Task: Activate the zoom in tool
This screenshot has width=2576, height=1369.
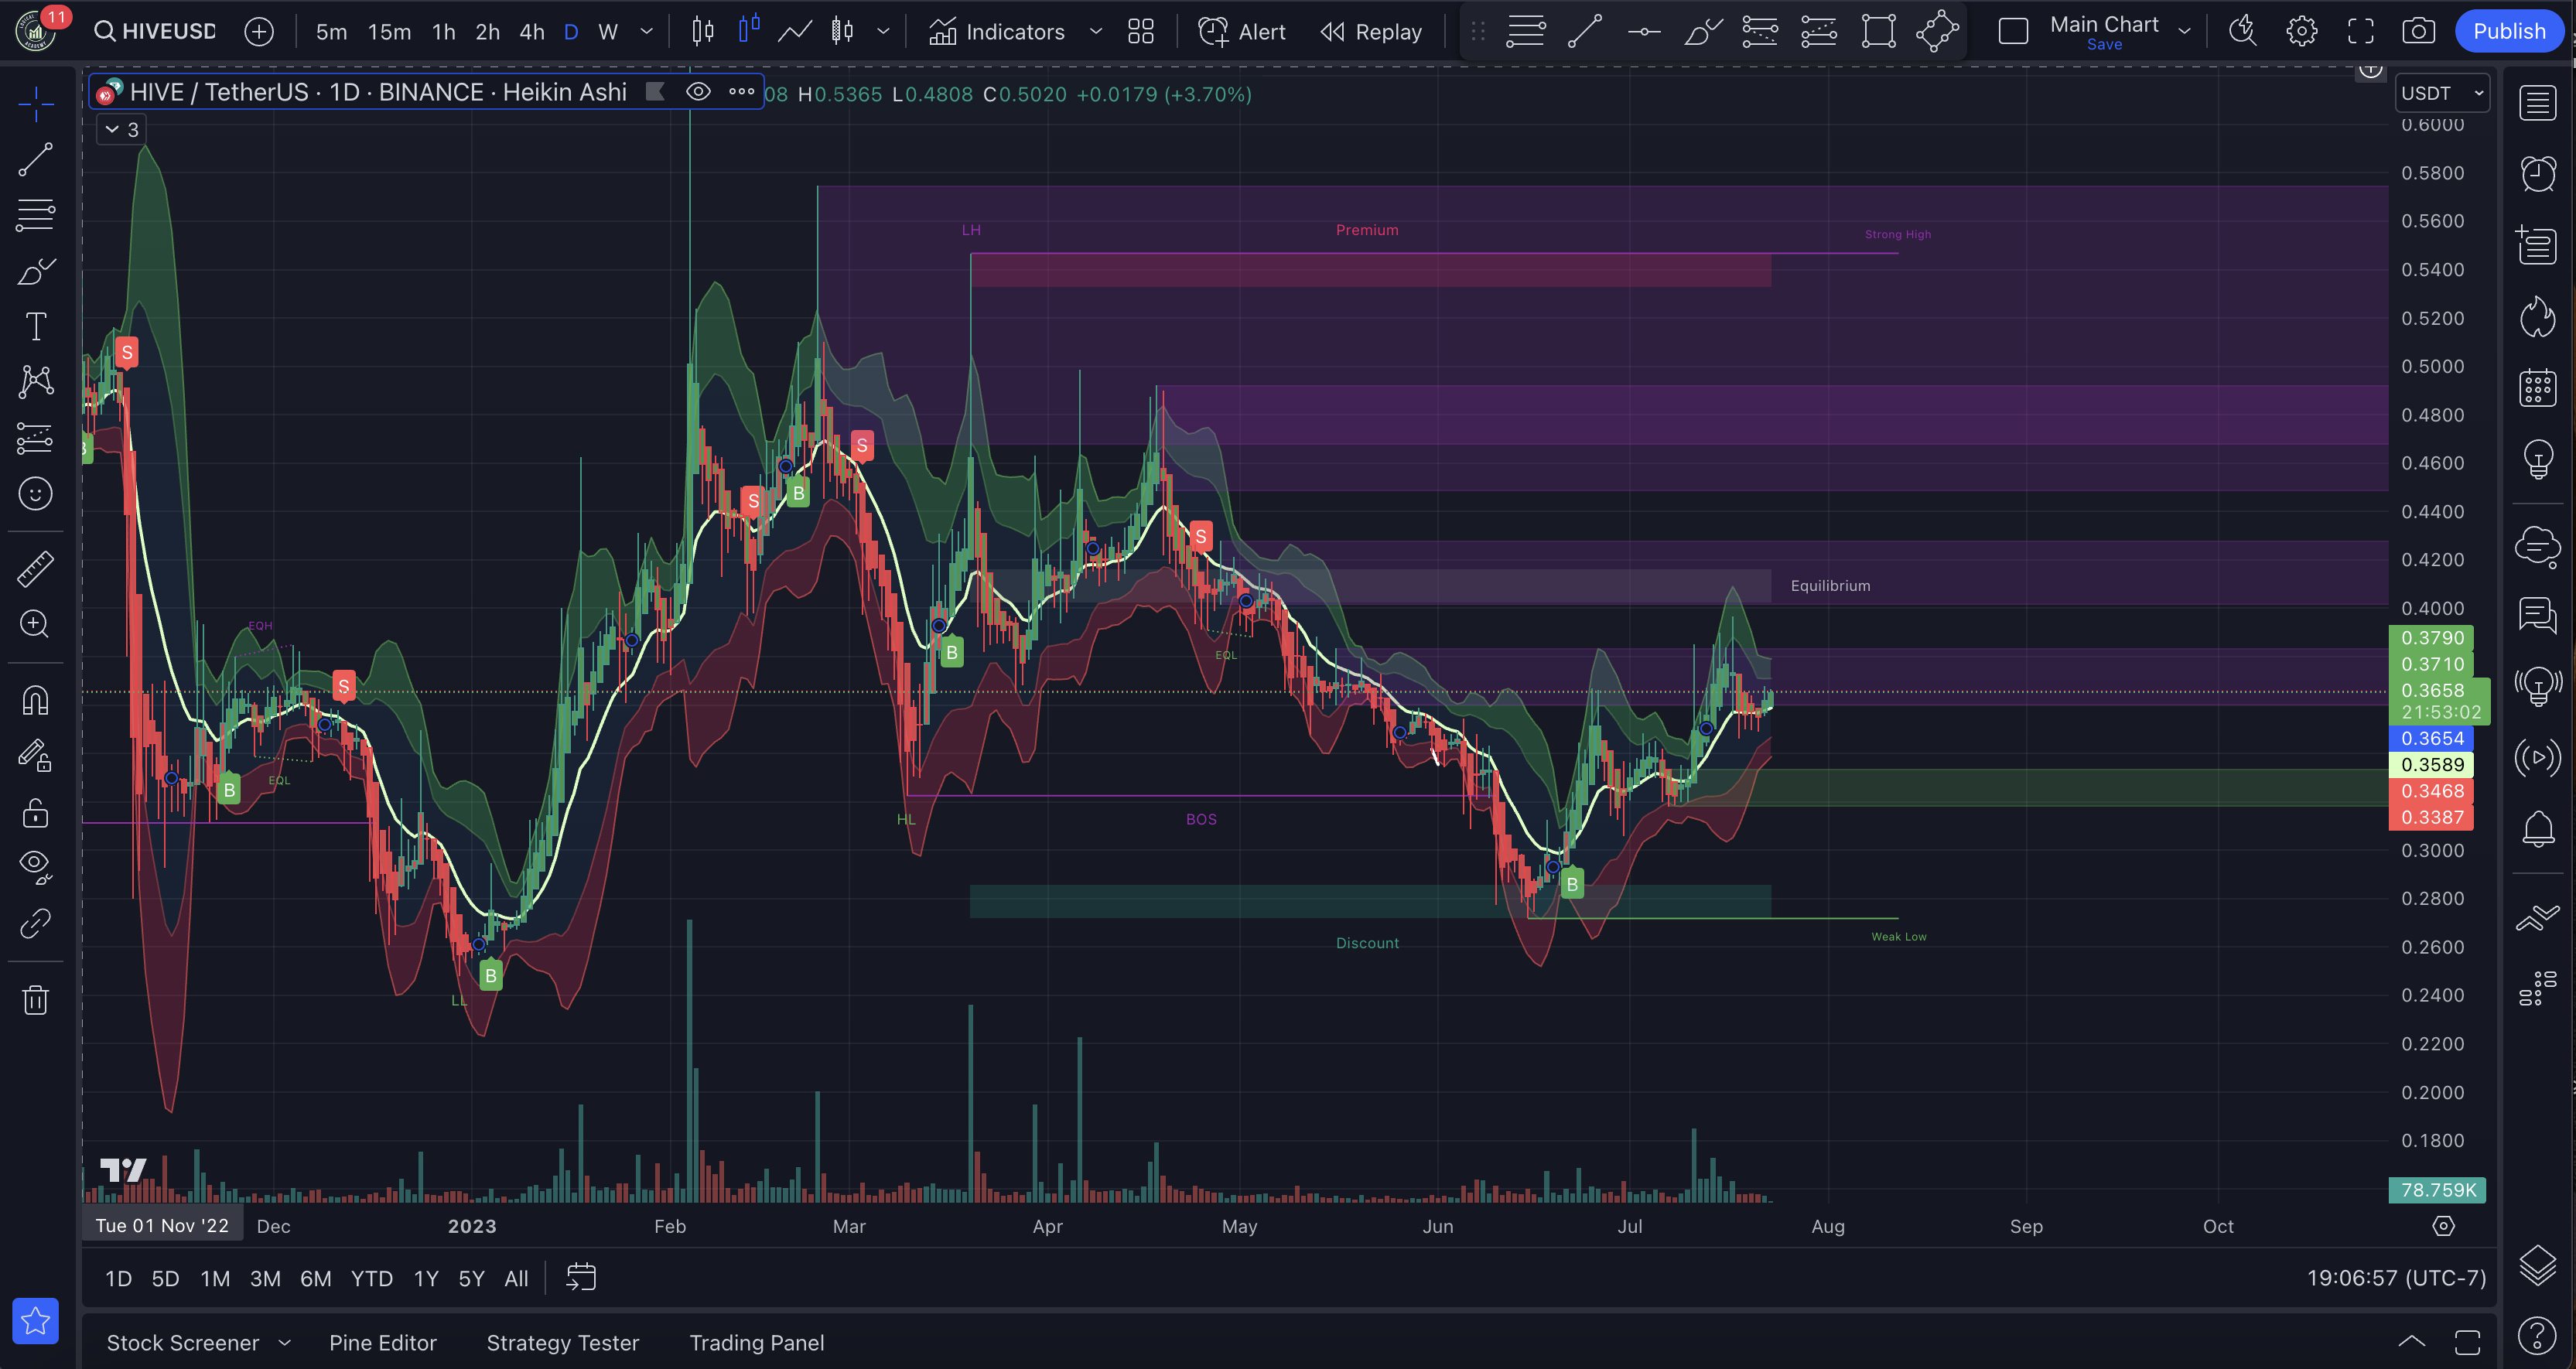Action: tap(36, 624)
